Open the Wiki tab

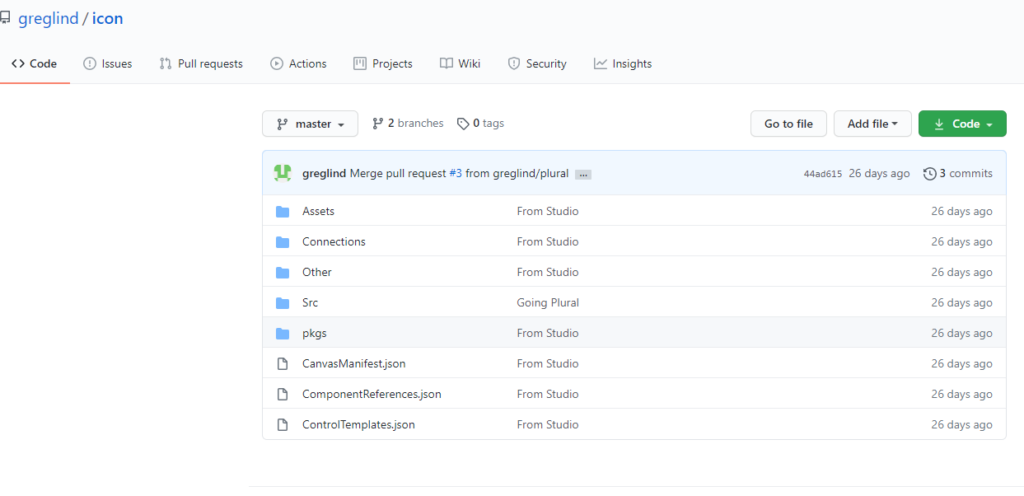click(x=460, y=64)
